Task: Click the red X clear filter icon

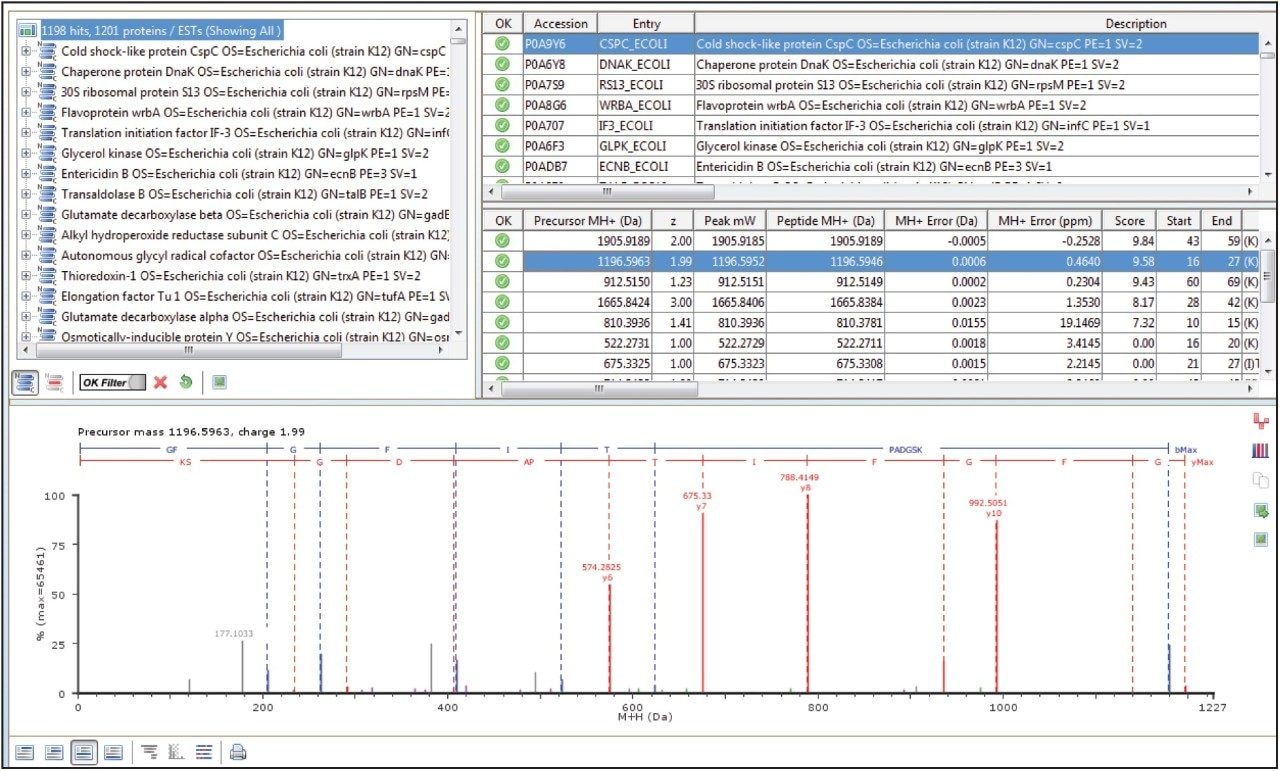Action: (160, 382)
